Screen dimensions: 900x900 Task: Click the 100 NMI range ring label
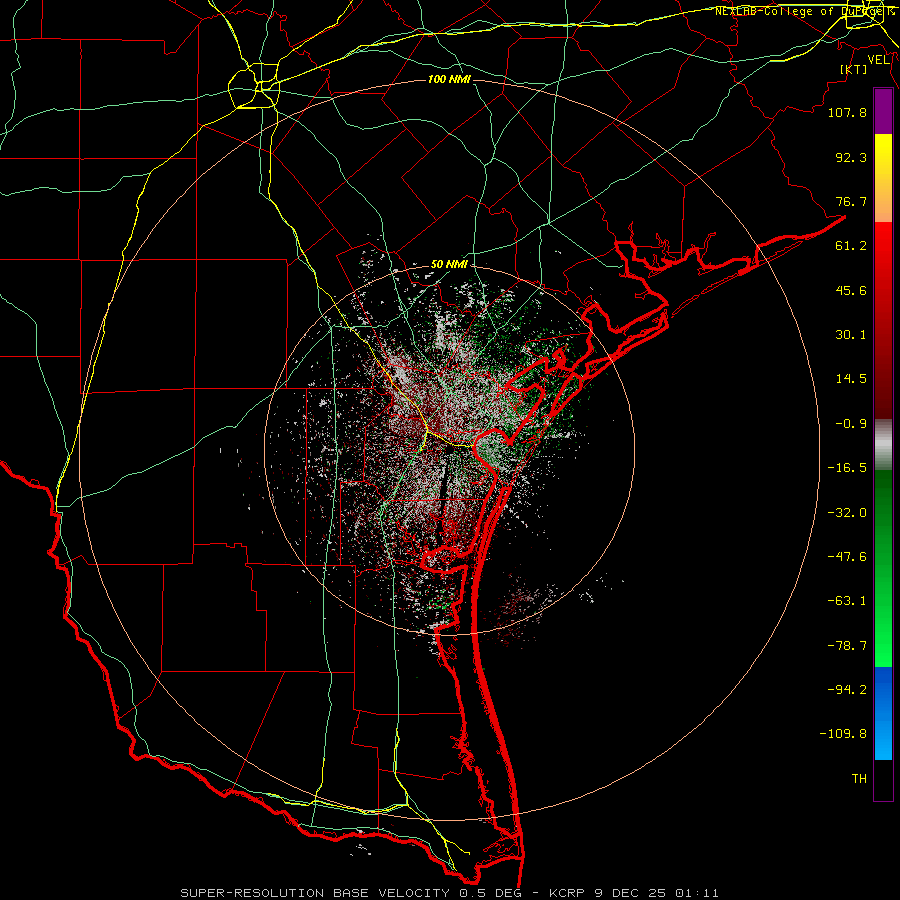coord(449,79)
